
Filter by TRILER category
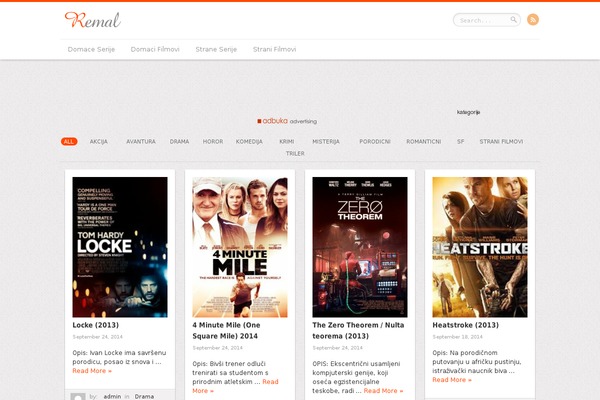click(x=295, y=153)
